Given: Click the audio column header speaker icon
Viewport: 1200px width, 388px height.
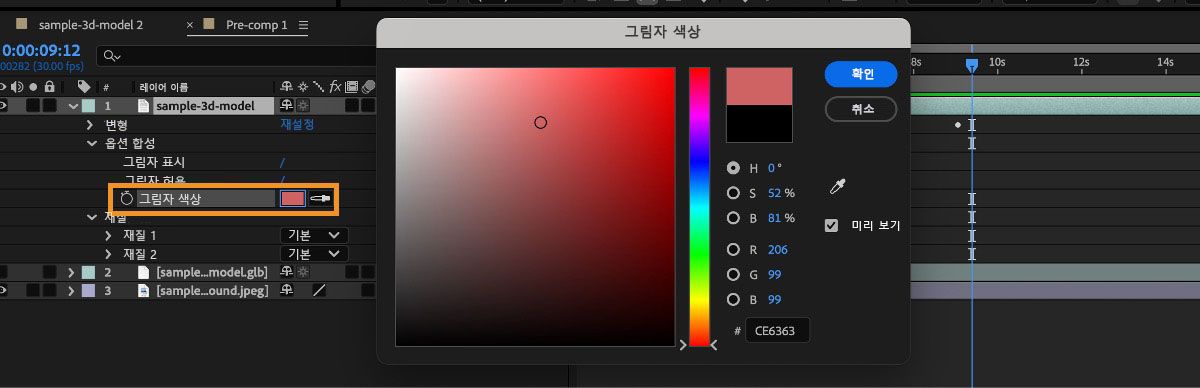Looking at the screenshot, I should (x=18, y=87).
